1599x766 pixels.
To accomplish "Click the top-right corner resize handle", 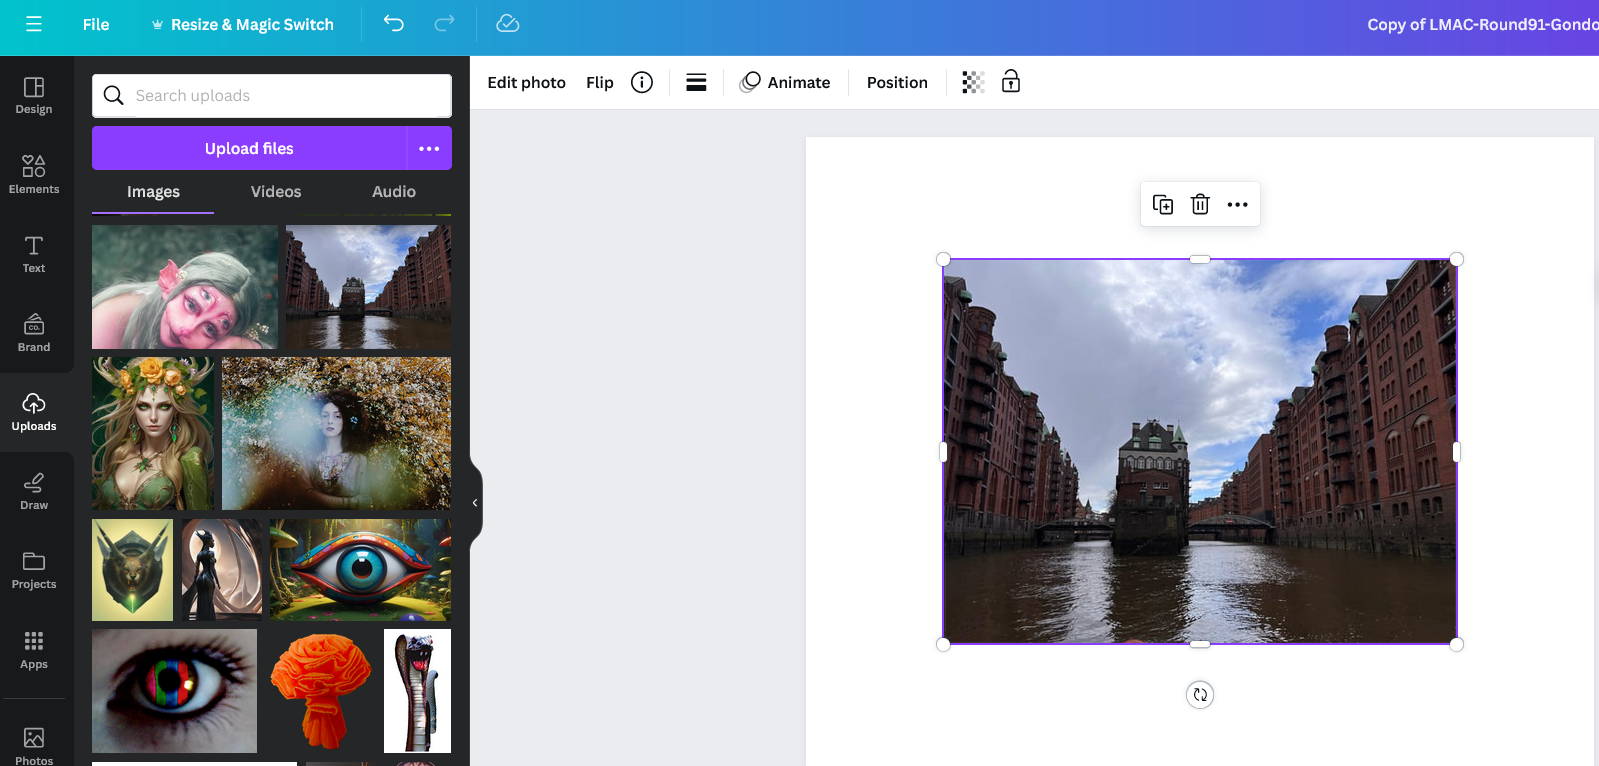I will pyautogui.click(x=1457, y=259).
